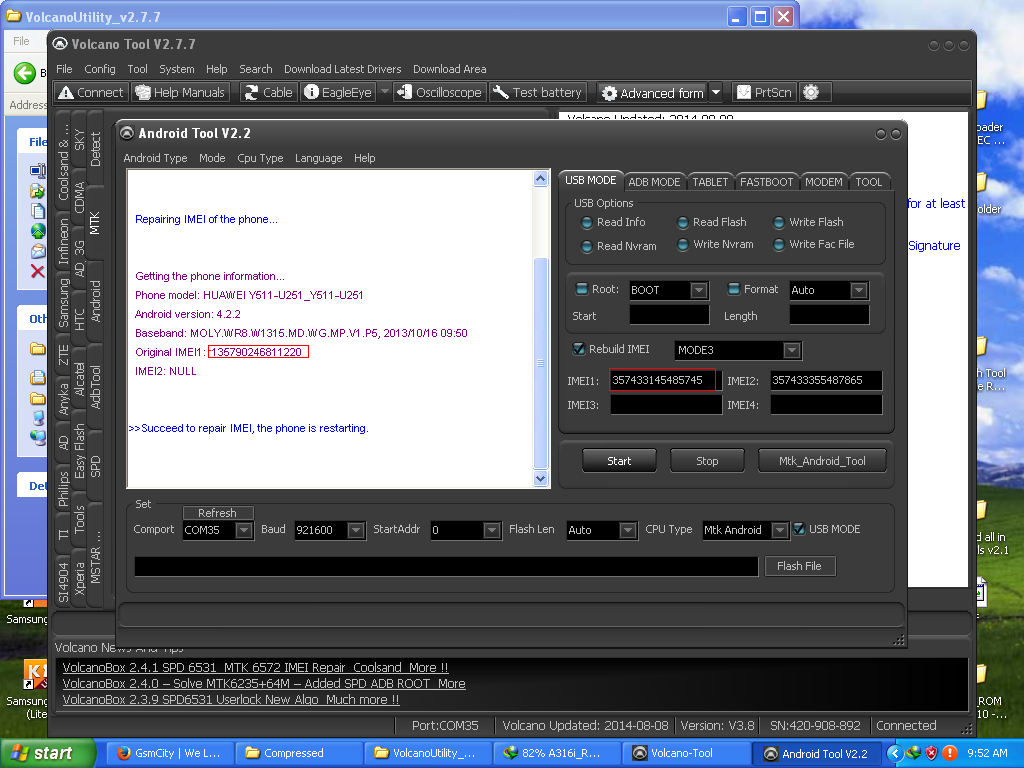Click the IMEI2 input field

pos(826,381)
